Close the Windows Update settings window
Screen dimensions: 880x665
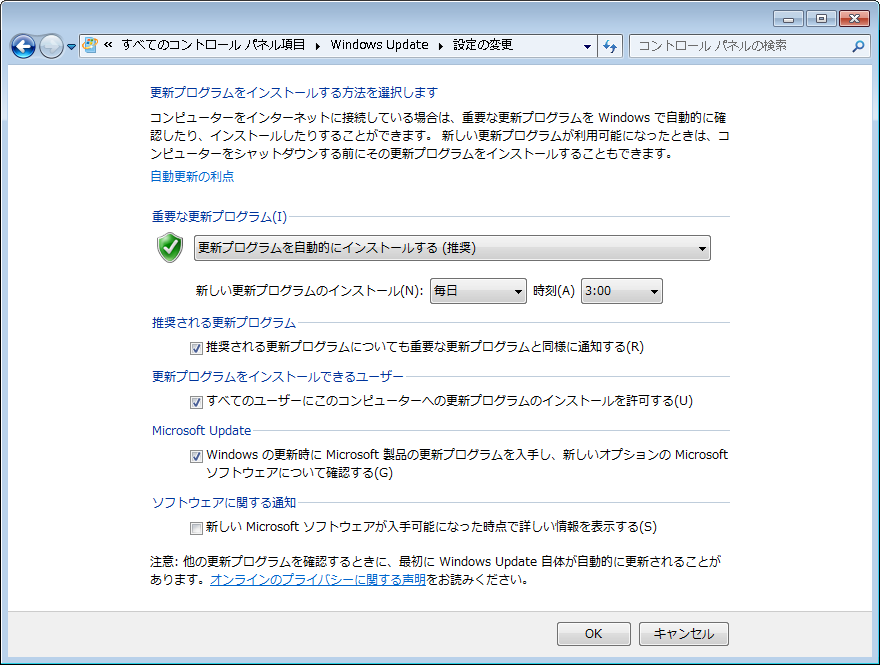854,19
